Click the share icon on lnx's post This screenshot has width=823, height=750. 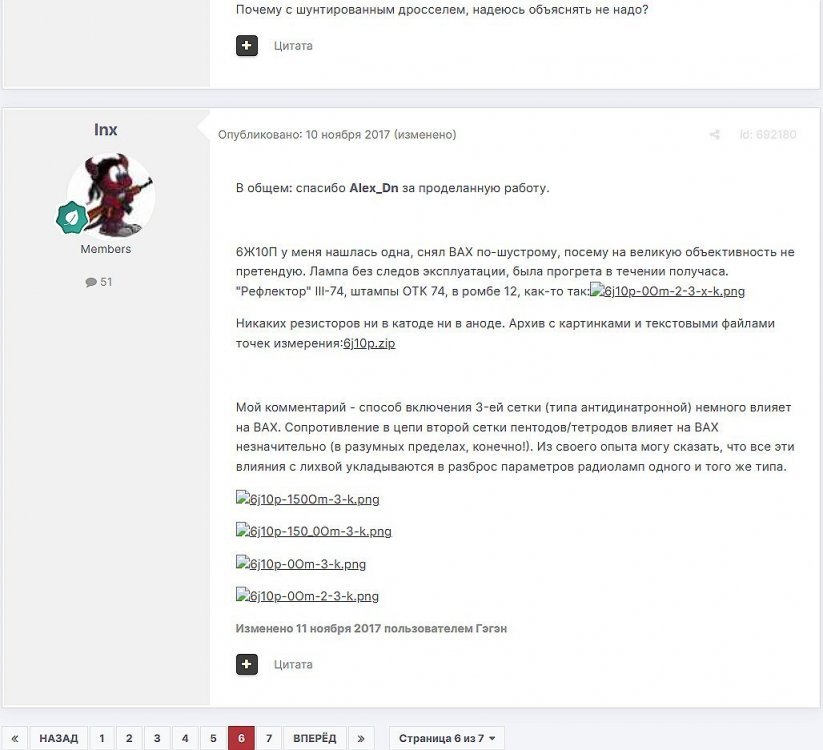tap(714, 134)
